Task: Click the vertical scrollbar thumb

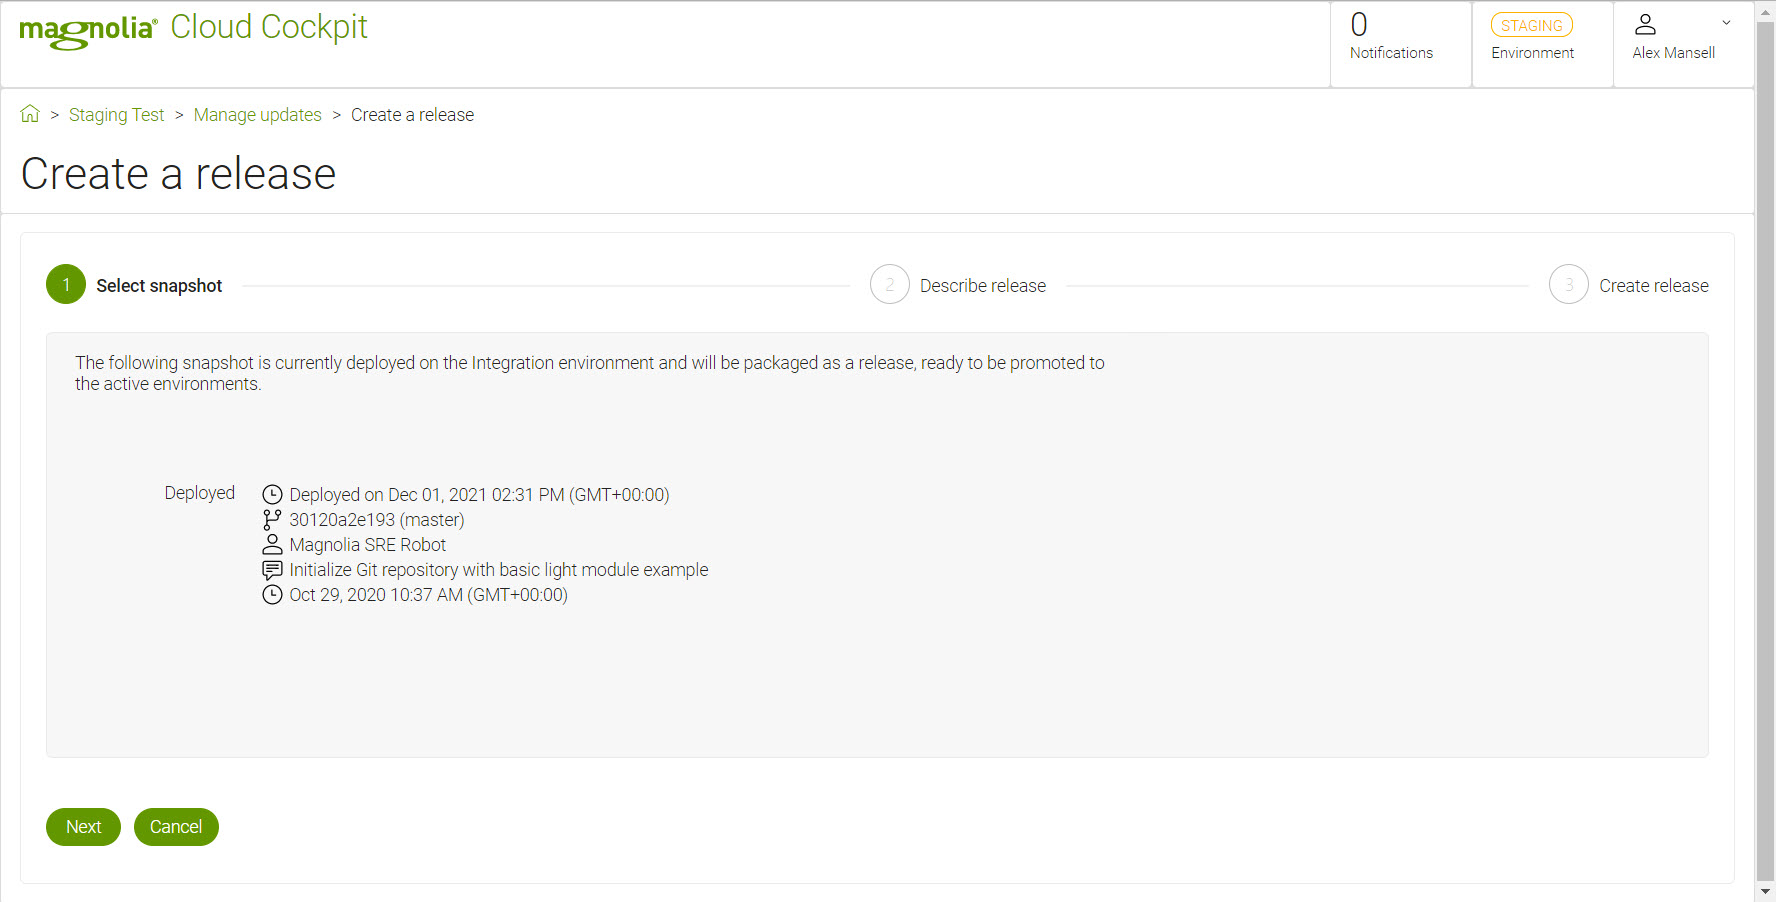Action: [x=1766, y=450]
